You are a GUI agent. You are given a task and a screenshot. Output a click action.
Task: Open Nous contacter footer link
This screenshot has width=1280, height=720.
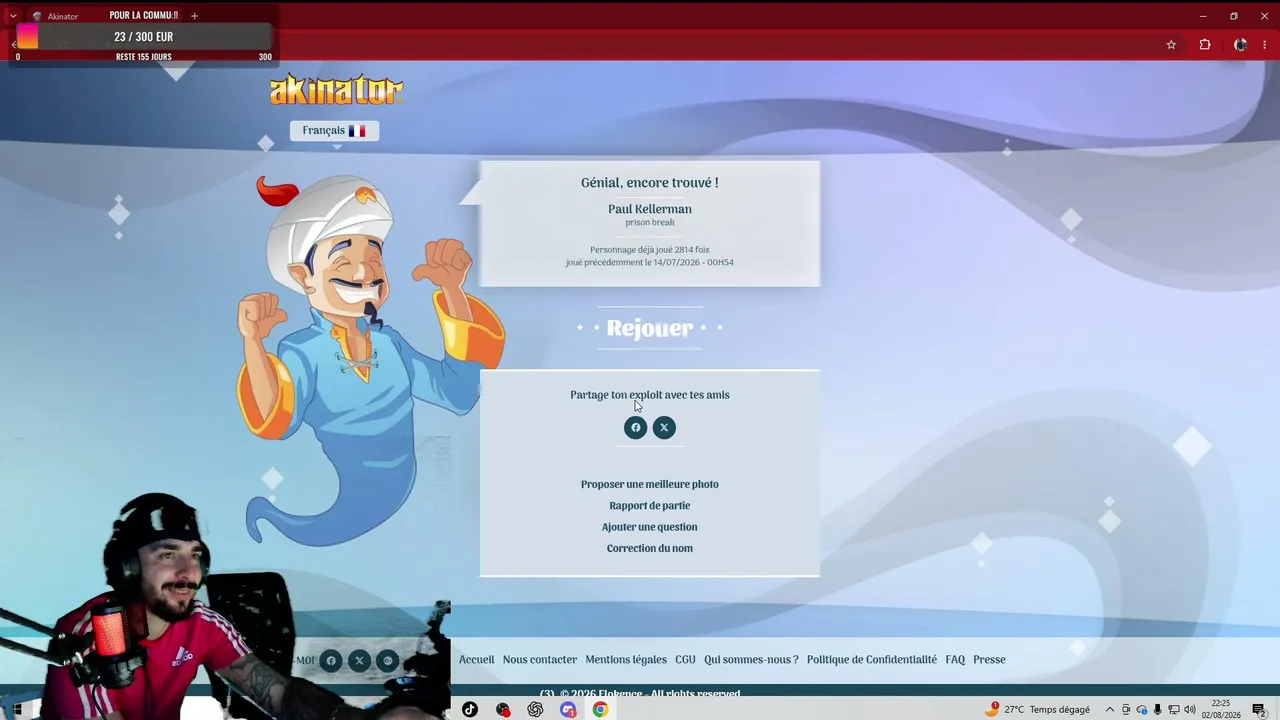tap(540, 660)
